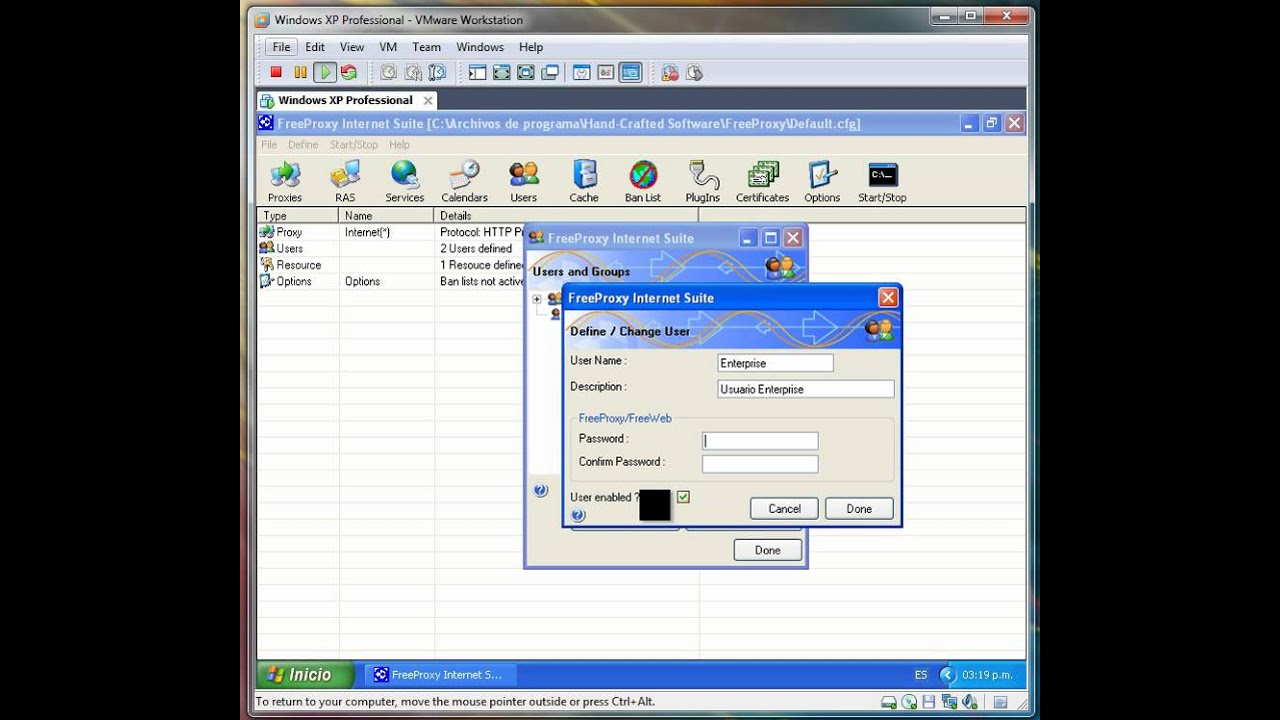Open the RAS toolbar icon
This screenshot has width=1280, height=720.
(345, 182)
